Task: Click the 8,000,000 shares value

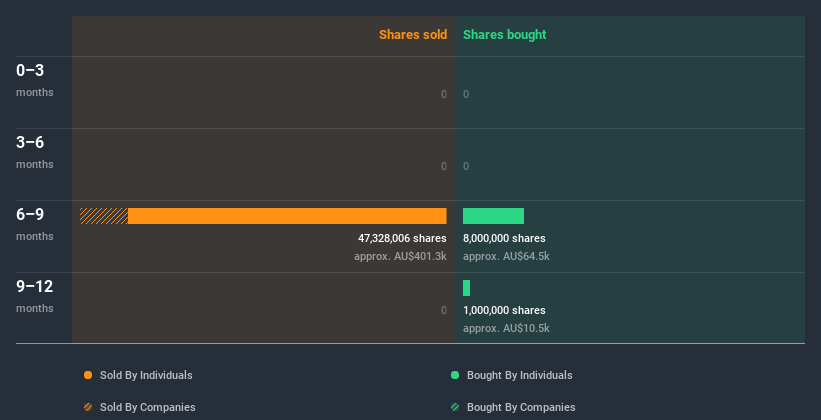Action: tap(504, 238)
